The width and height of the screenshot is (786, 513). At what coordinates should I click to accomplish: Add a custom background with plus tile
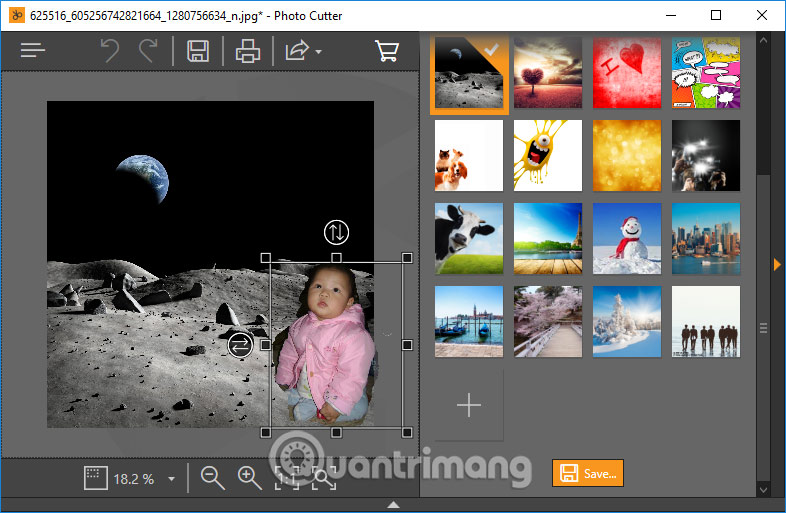(469, 405)
